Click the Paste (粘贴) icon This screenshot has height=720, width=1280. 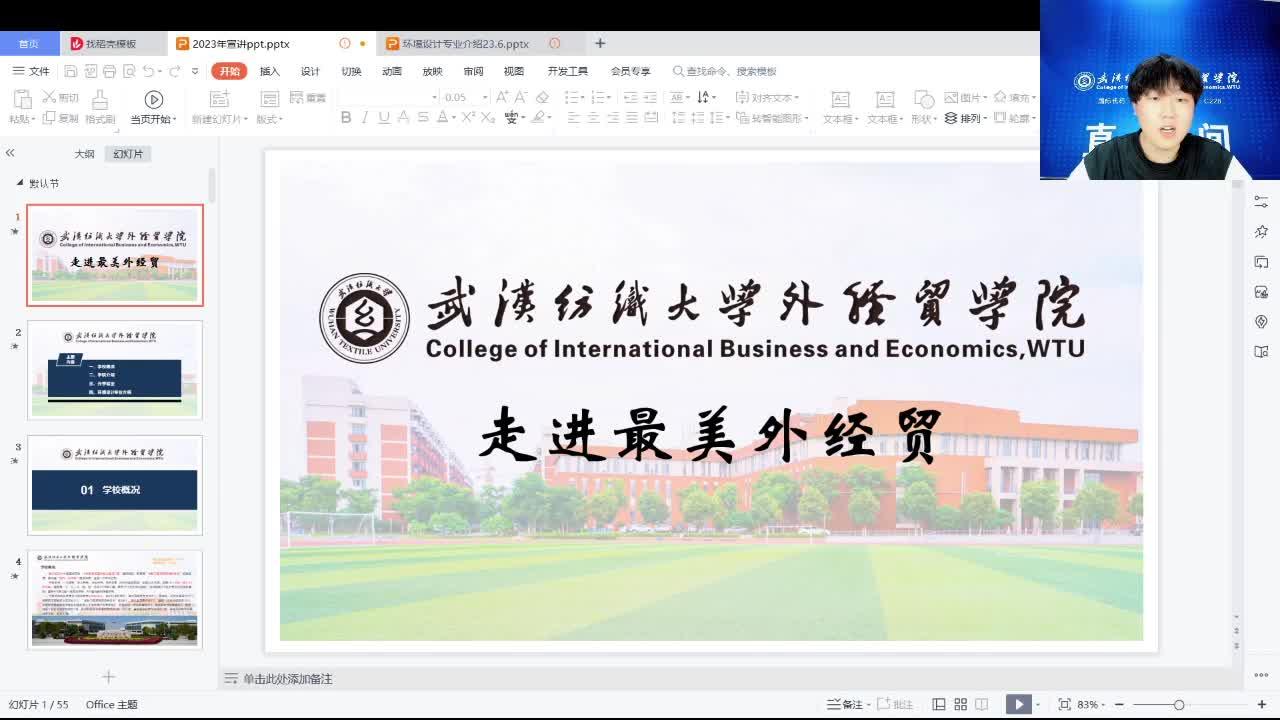(21, 99)
